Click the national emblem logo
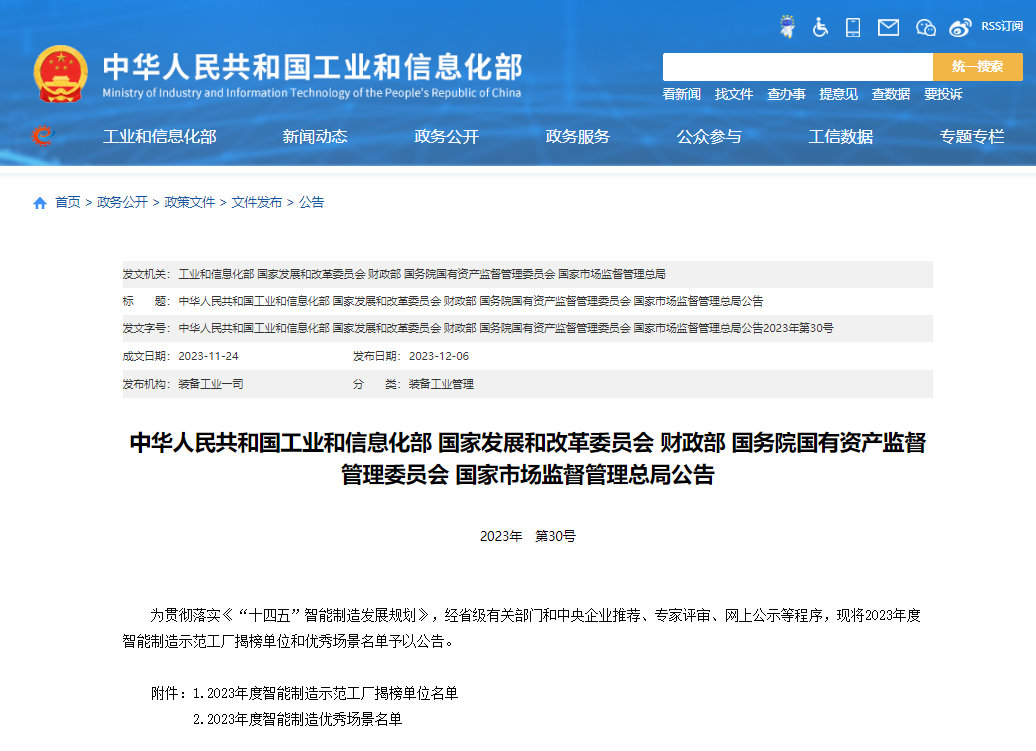Image resolution: width=1036 pixels, height=751 pixels. 60,74
